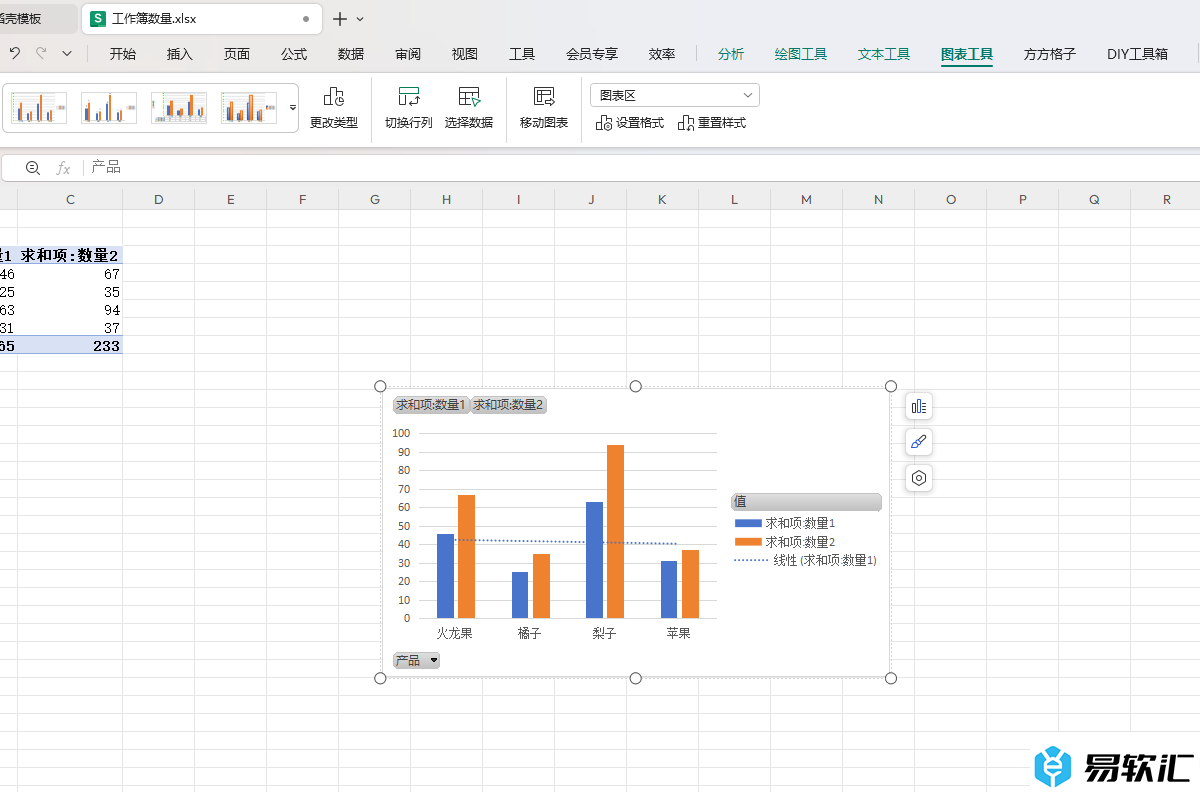Select the 图表工具 tab

pyautogui.click(x=967, y=54)
